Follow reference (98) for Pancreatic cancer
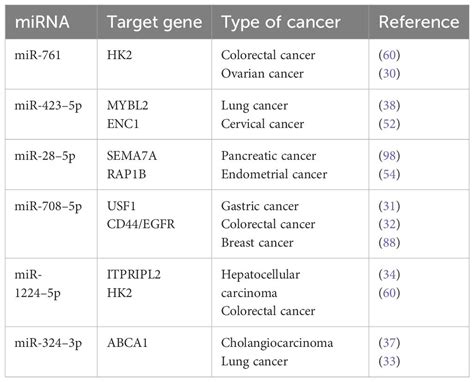Screen dimensions: 474x382 click(x=389, y=156)
